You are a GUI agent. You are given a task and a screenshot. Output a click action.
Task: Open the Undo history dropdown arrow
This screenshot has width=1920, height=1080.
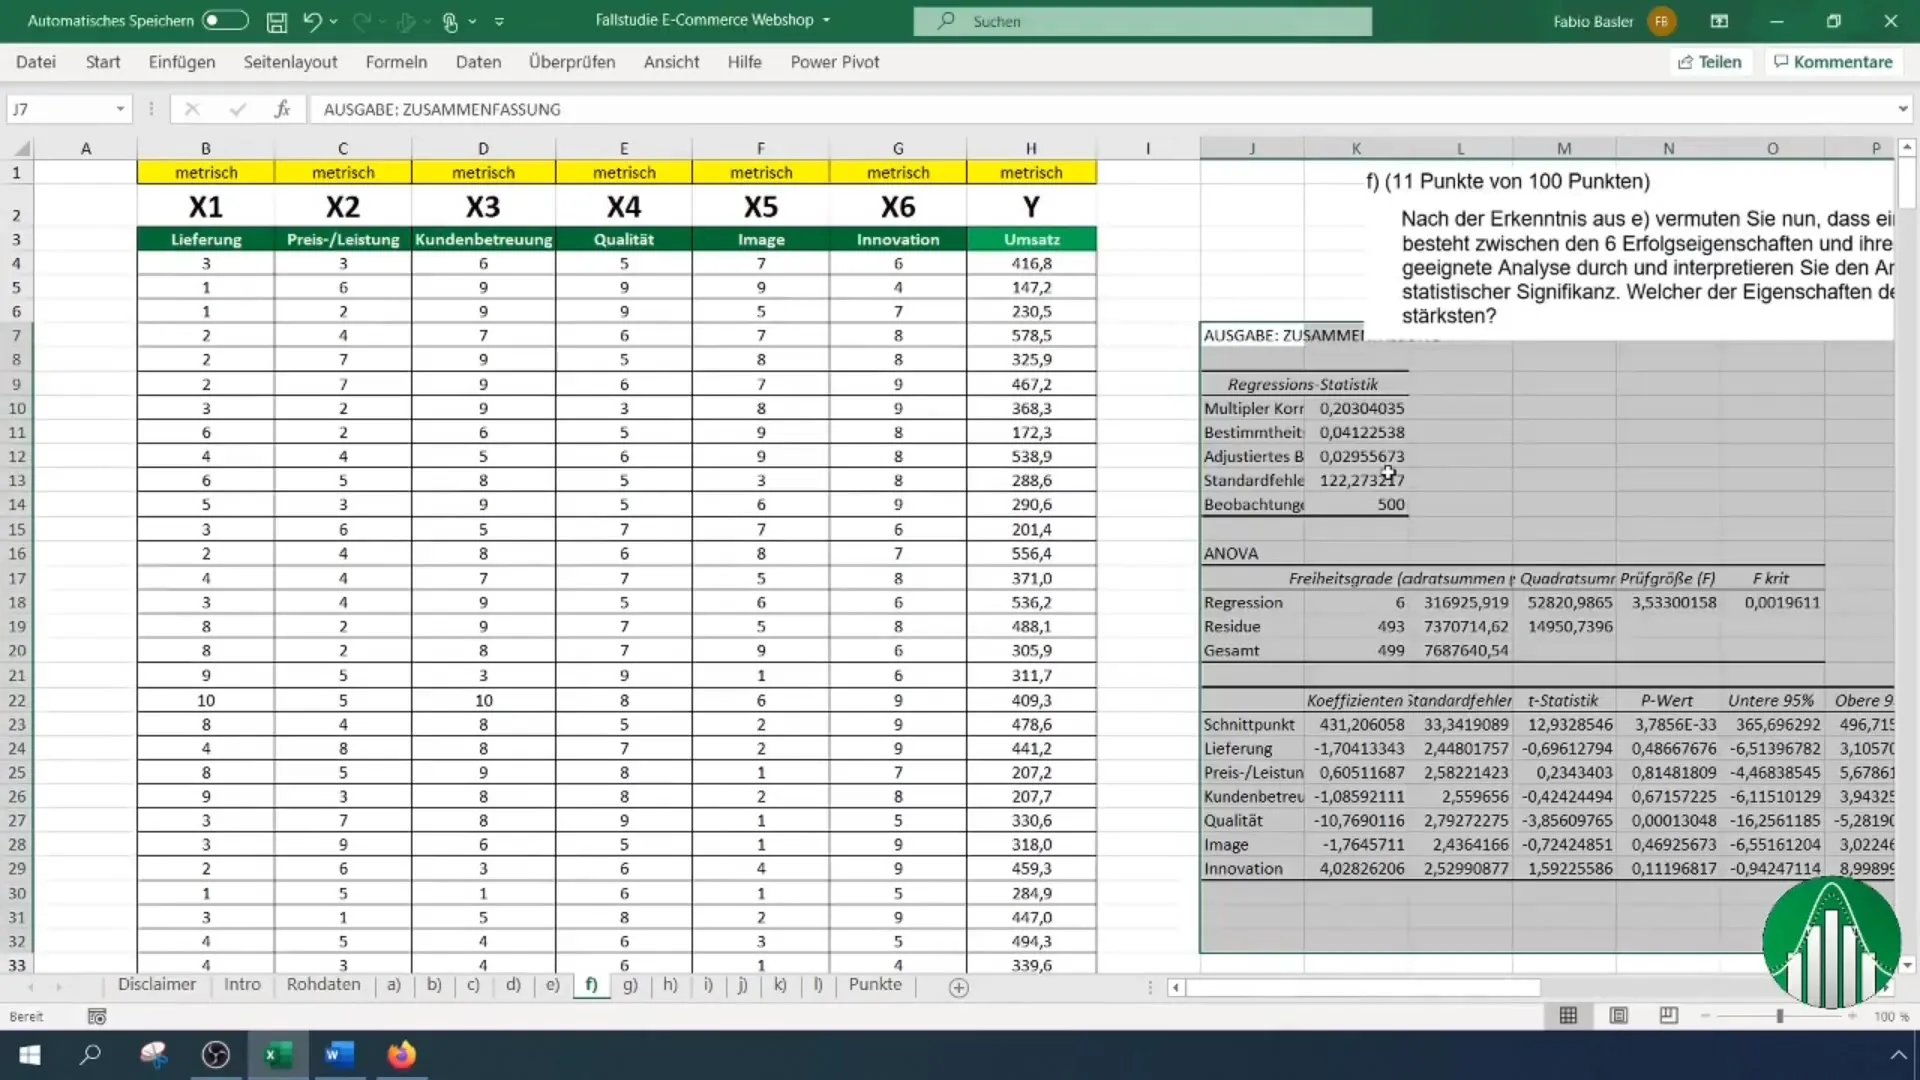click(x=333, y=21)
